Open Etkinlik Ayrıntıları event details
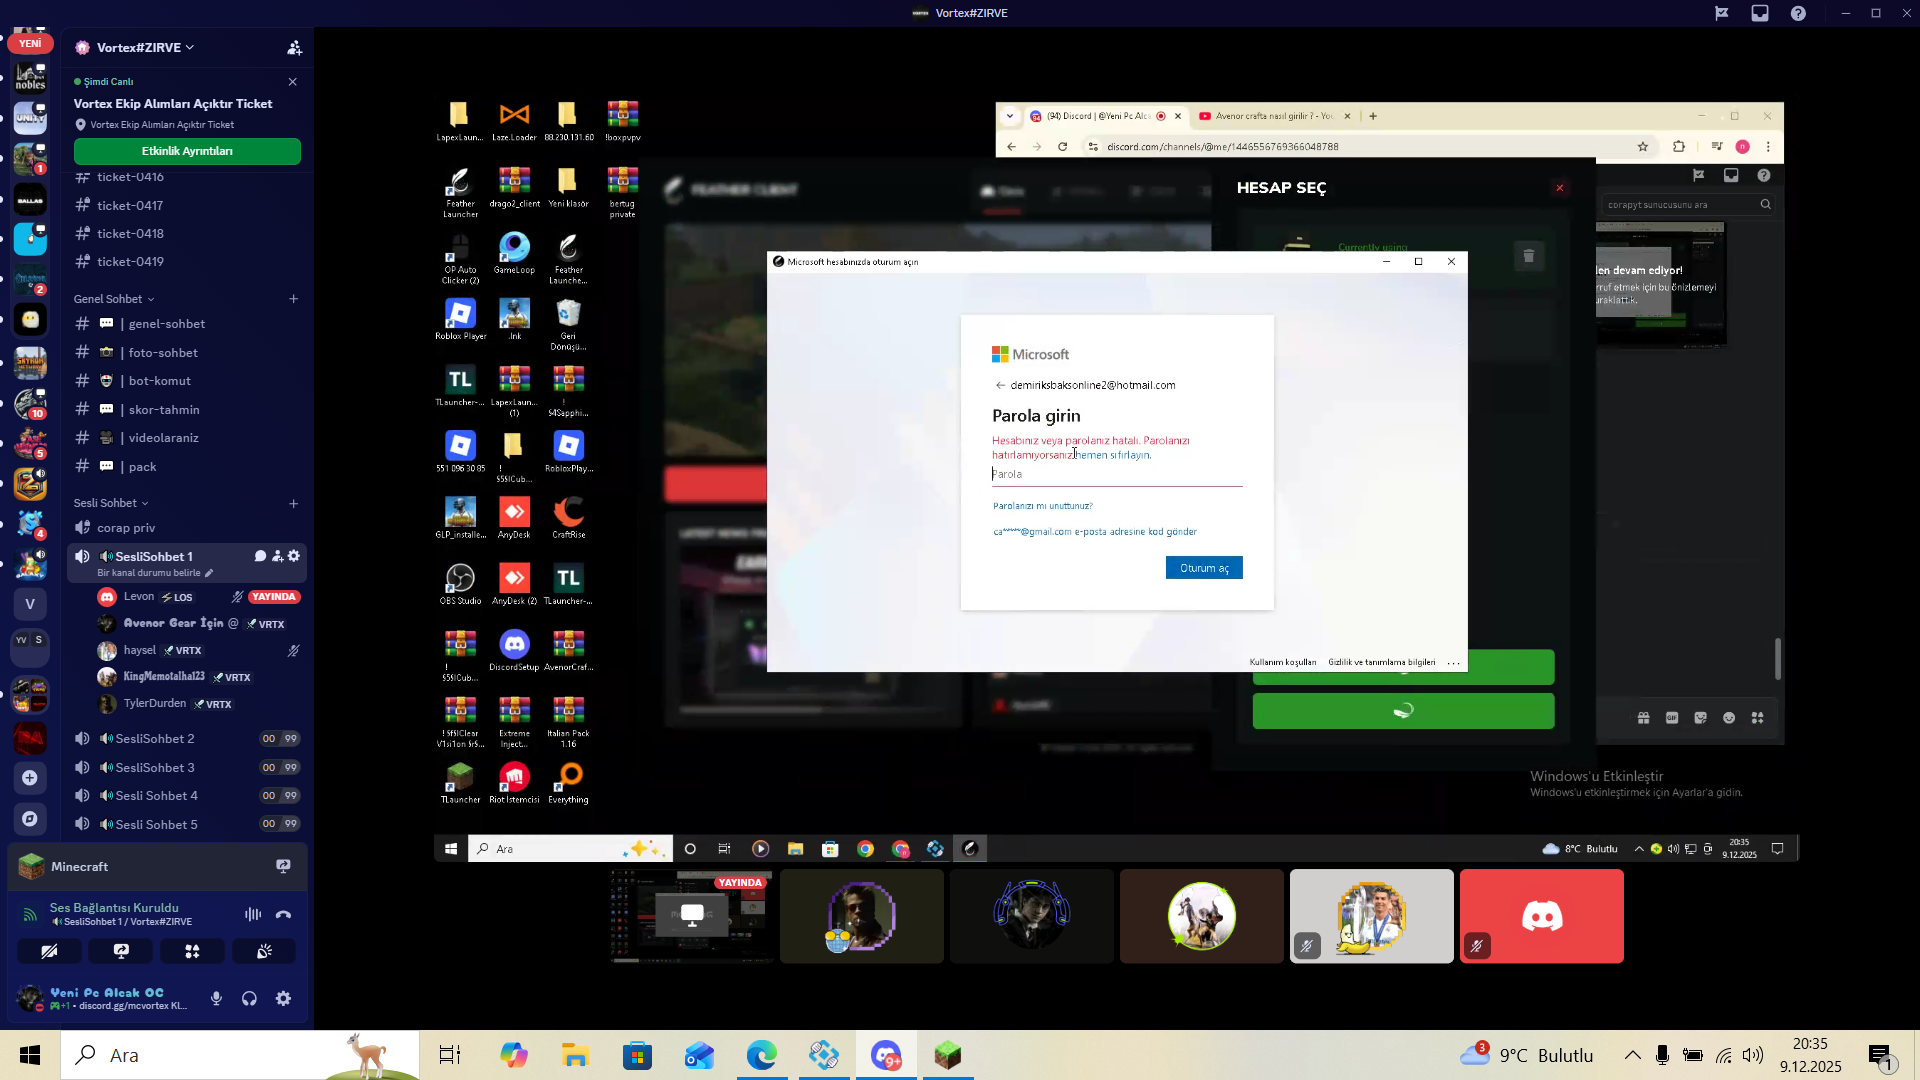The image size is (1920, 1080). [x=187, y=151]
